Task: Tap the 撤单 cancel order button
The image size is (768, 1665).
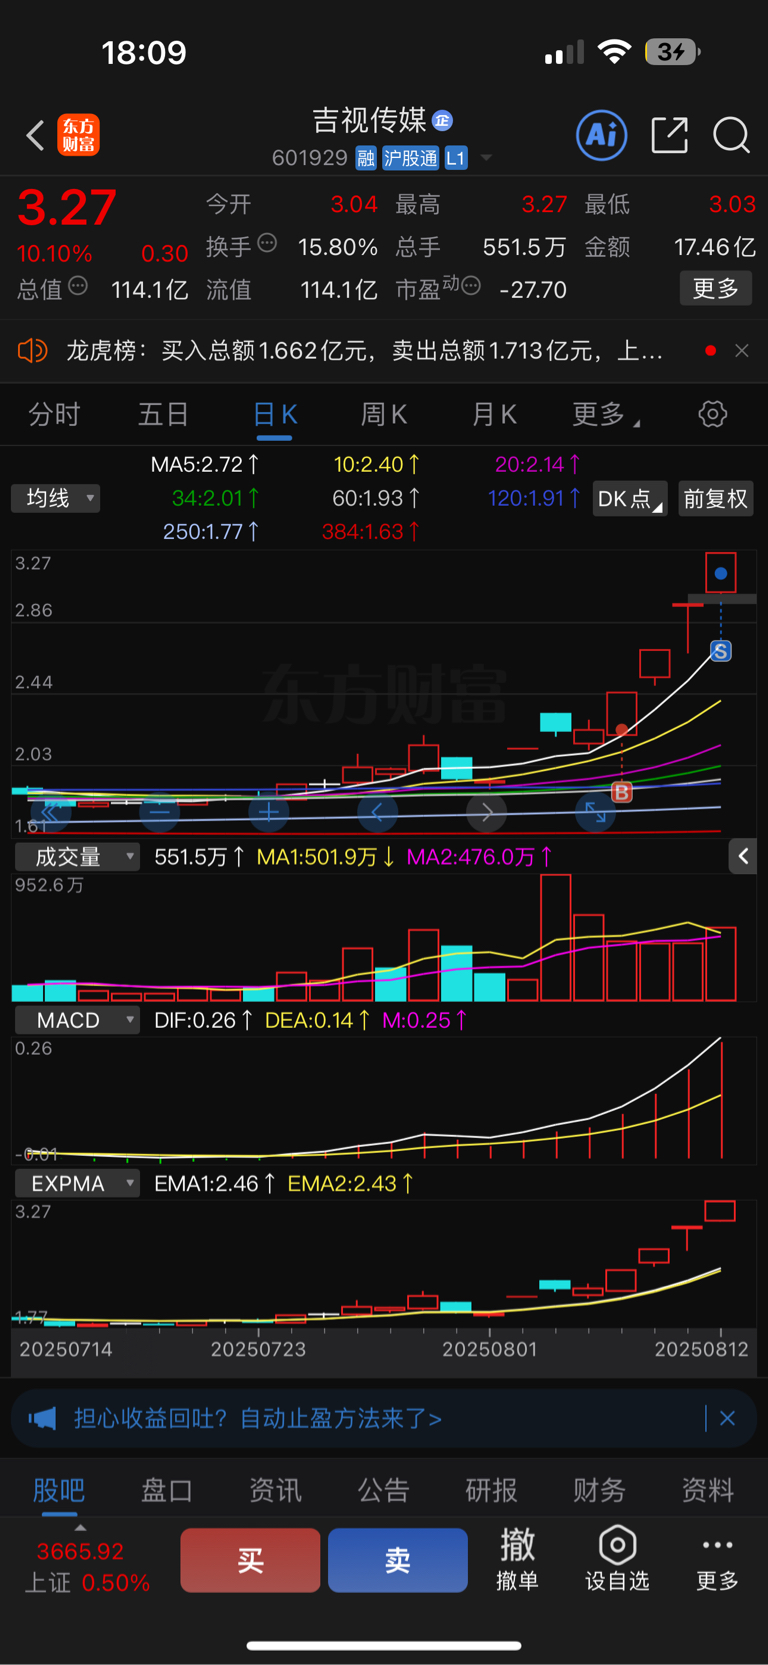Action: 518,1560
